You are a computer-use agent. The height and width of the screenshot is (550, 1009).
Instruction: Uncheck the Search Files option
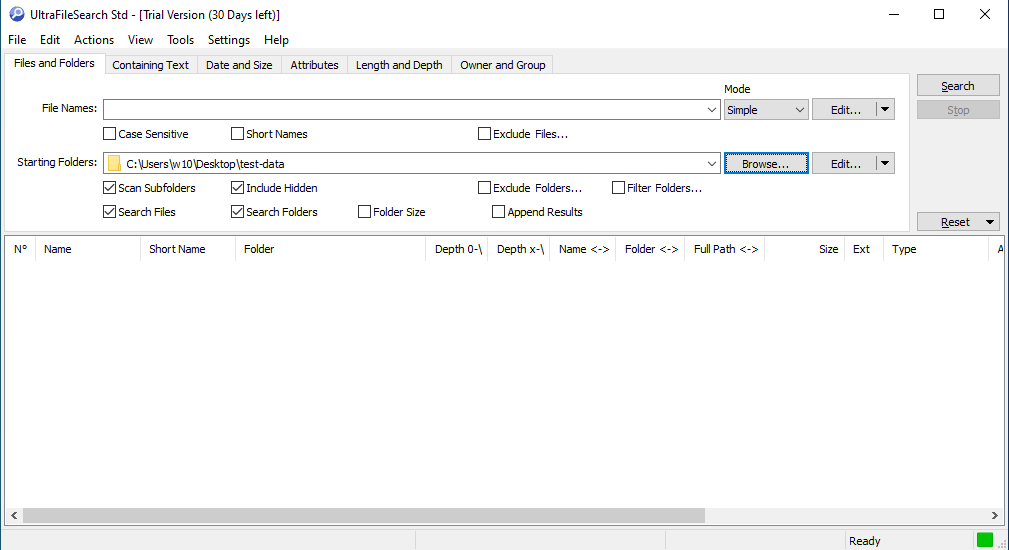tap(109, 212)
